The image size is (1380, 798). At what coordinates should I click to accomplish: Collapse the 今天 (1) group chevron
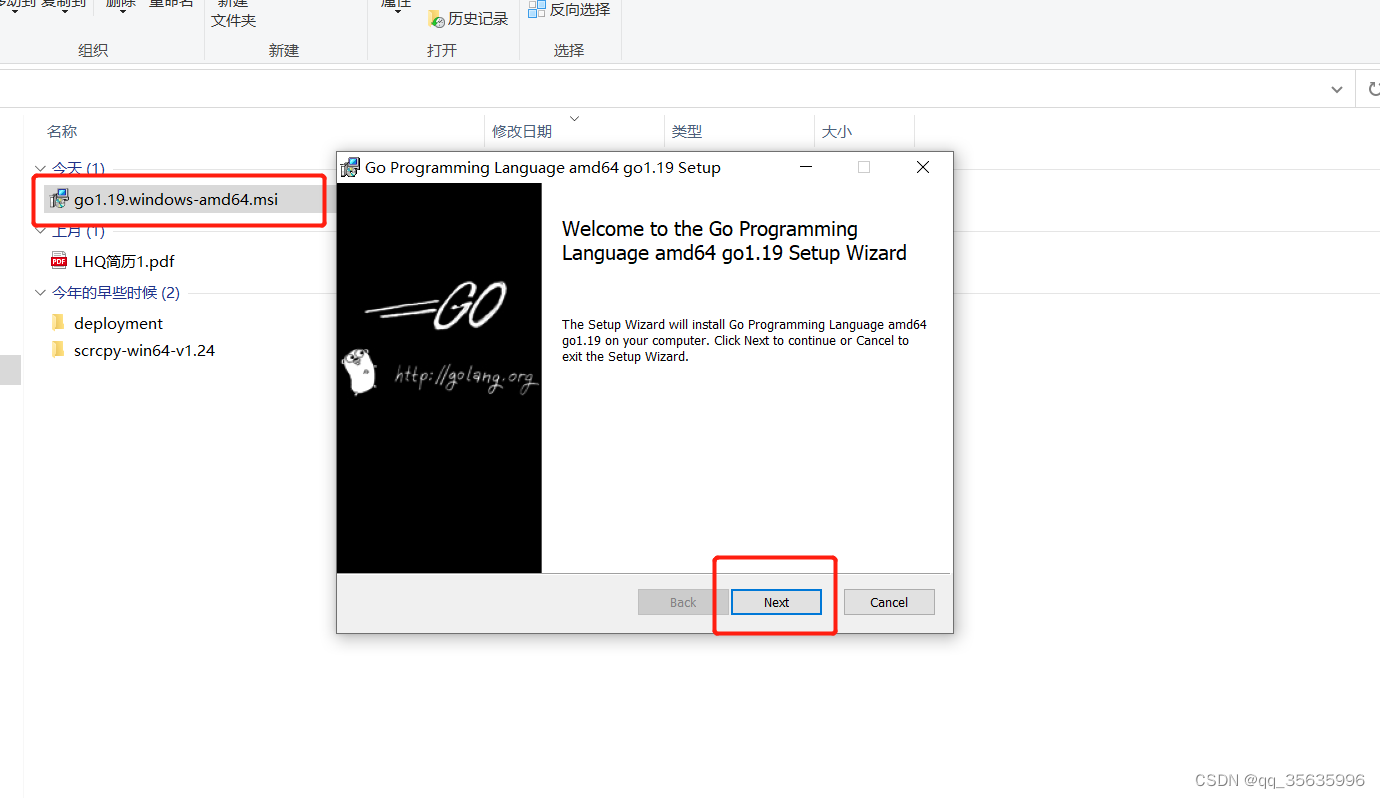[40, 169]
